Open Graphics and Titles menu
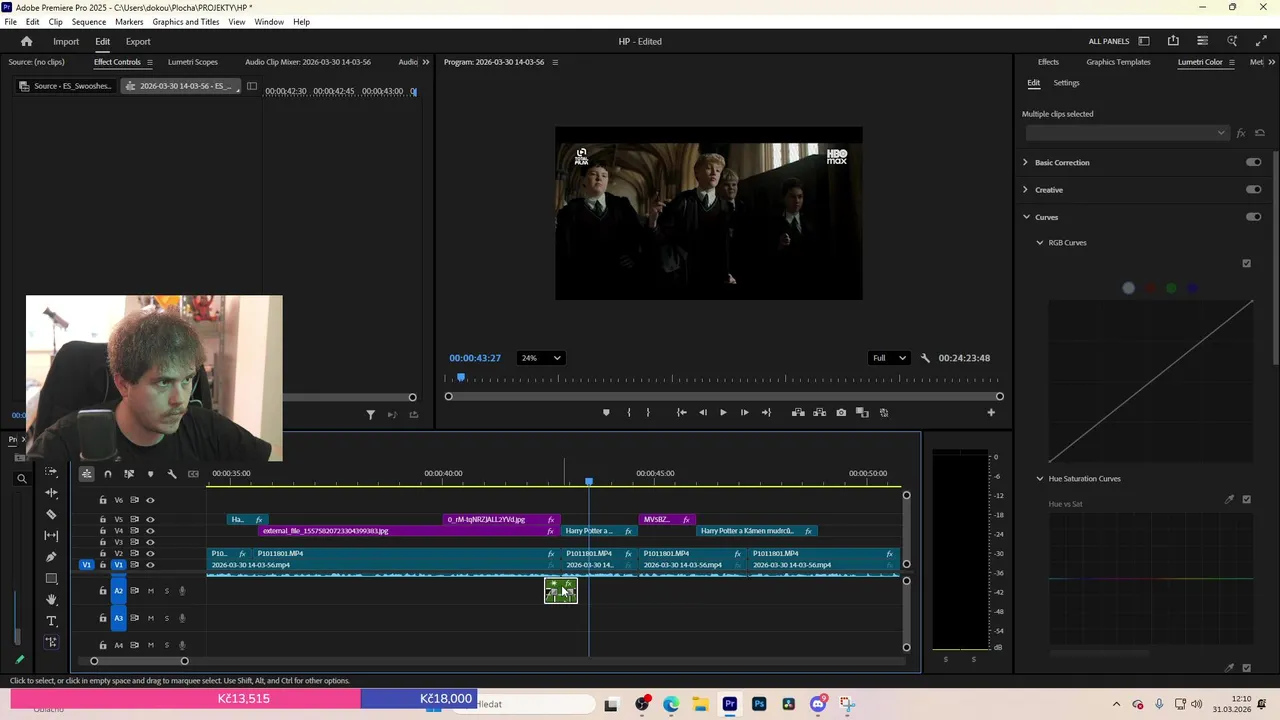1280x720 pixels. (x=186, y=21)
